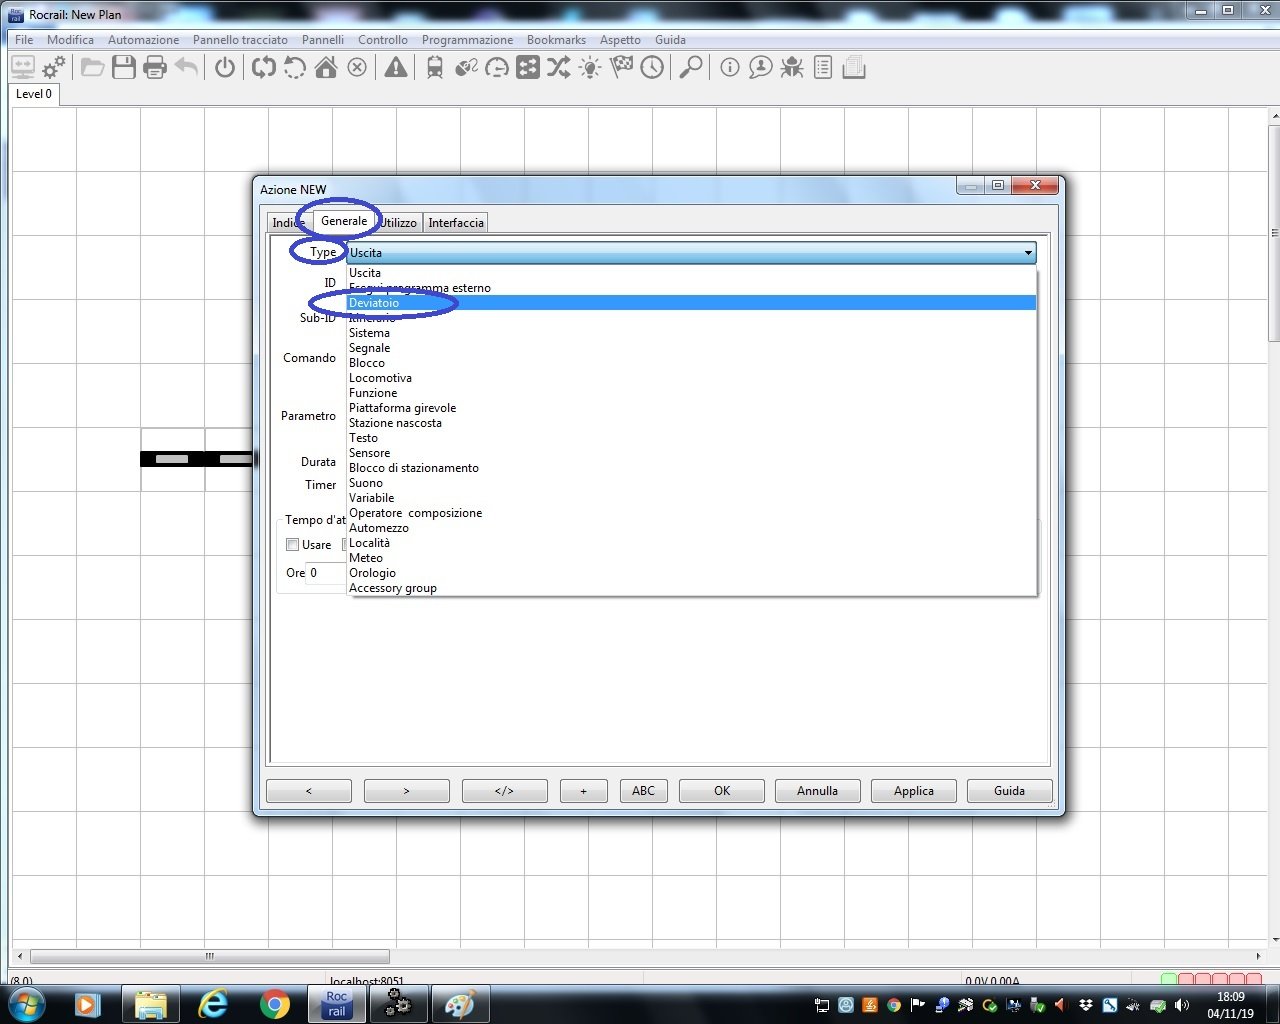
Task: Click the Annulla button
Action: [x=817, y=791]
